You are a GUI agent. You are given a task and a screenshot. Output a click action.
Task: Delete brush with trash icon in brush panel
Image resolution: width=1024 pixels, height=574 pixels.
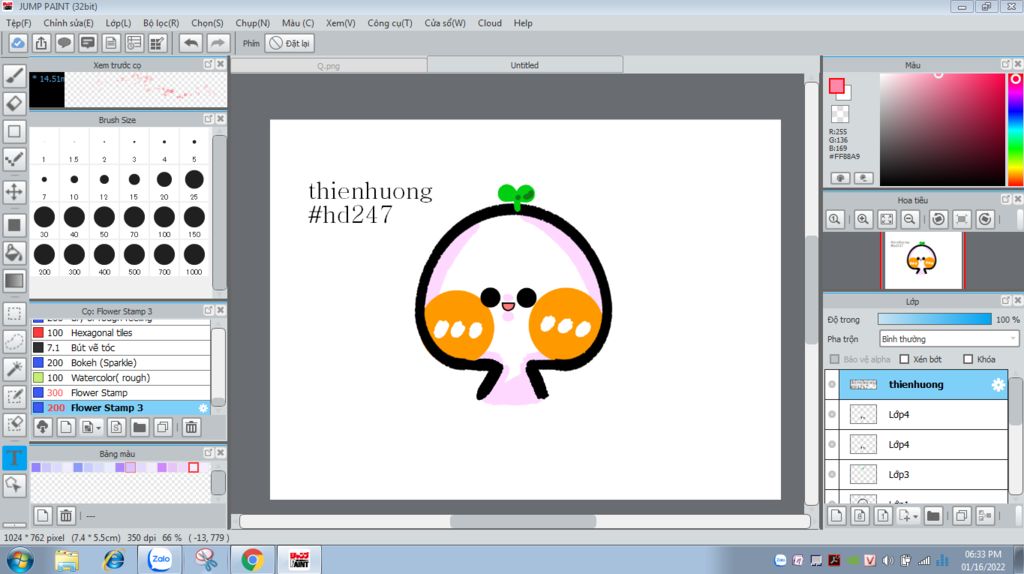(191, 428)
